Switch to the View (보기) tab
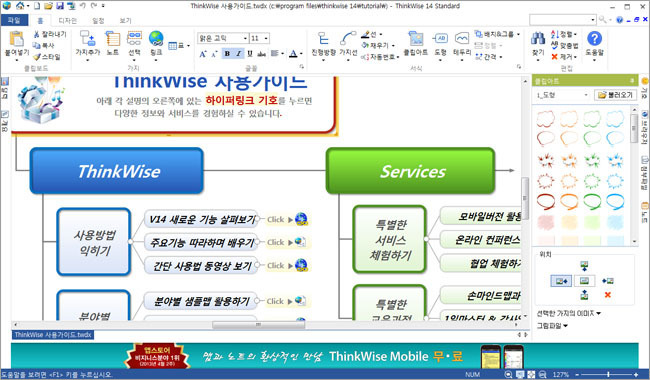 [125, 20]
